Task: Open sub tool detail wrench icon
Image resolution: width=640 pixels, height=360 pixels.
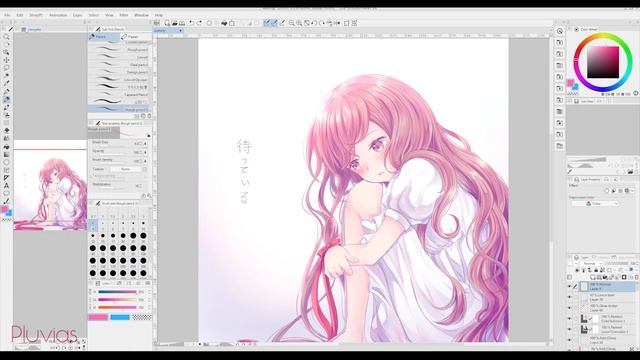Action: click(149, 196)
